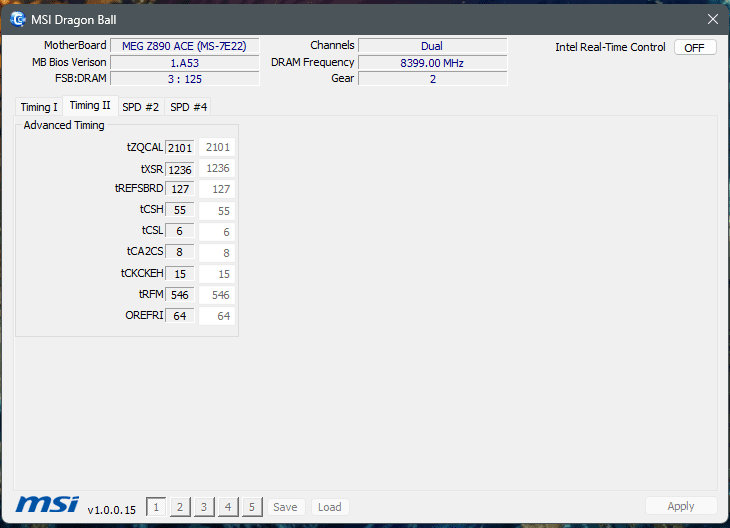Click the MSI logo at bottom left
This screenshot has width=730, height=528.
click(x=47, y=505)
